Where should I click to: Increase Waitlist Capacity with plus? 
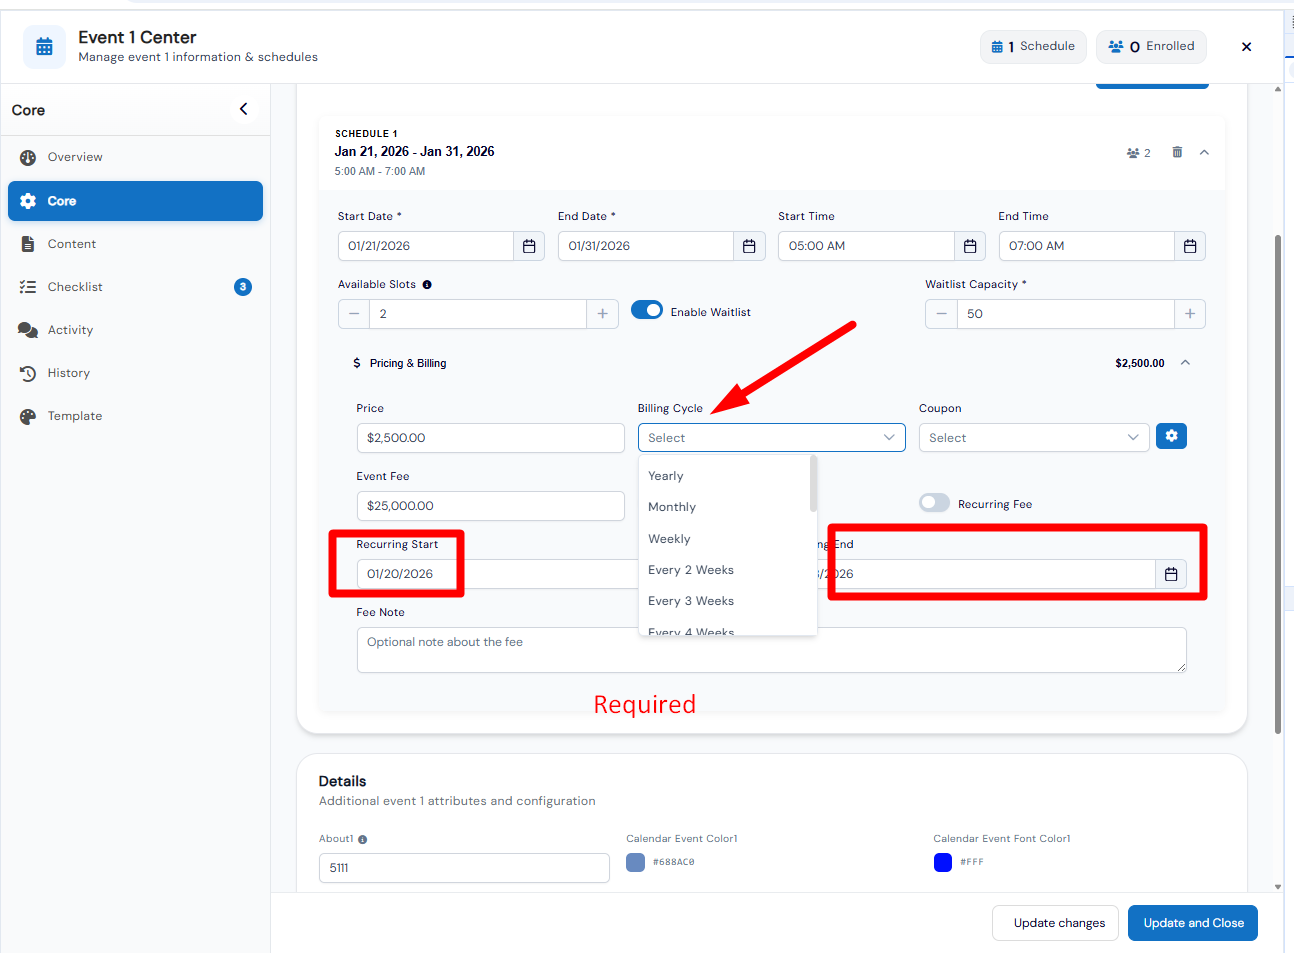click(1190, 314)
